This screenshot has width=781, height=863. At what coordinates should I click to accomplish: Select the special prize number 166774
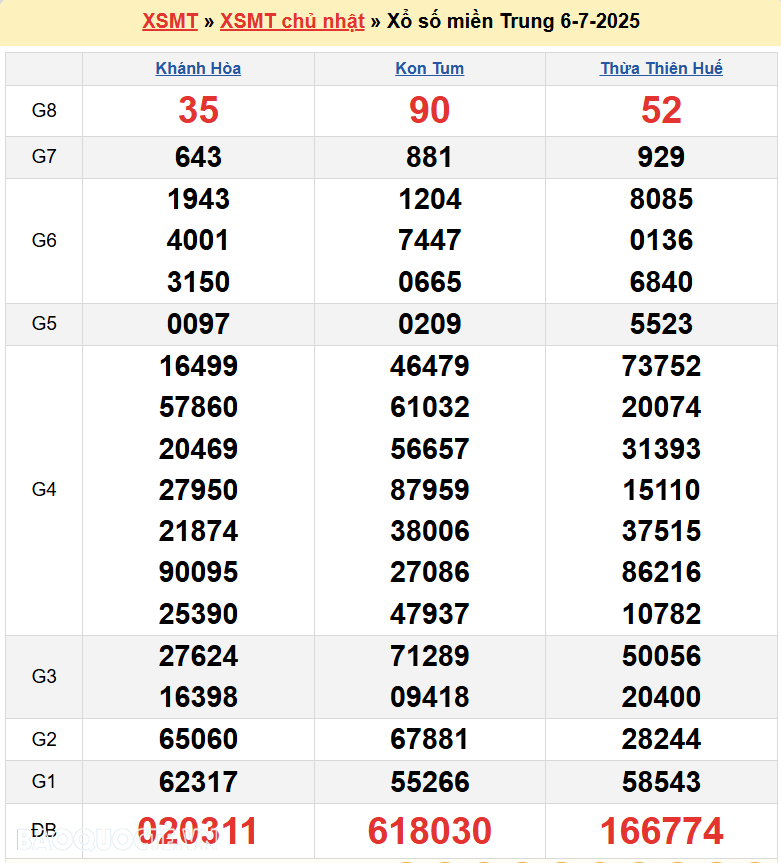click(661, 831)
